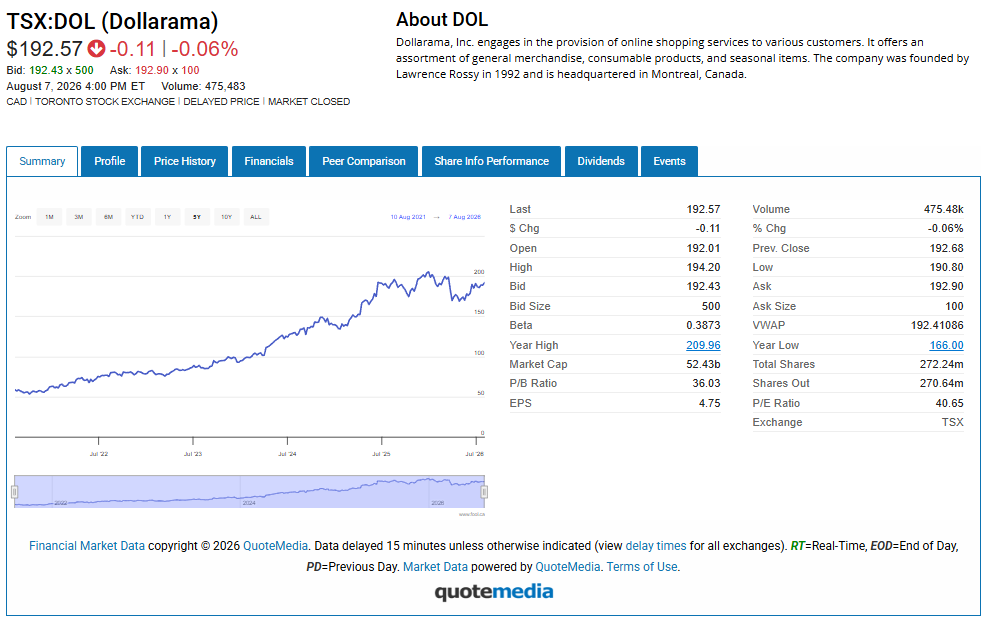Click the About DOL heading

coord(442,20)
